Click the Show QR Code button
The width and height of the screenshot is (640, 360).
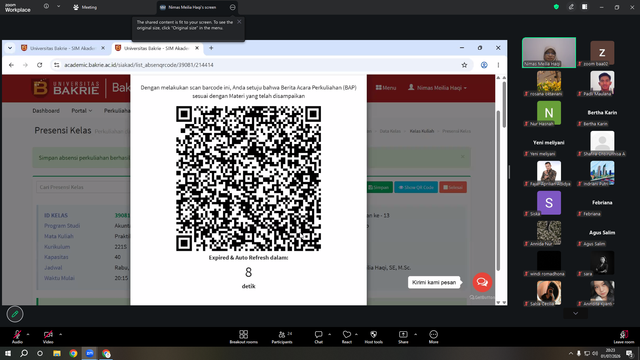[x=416, y=187]
